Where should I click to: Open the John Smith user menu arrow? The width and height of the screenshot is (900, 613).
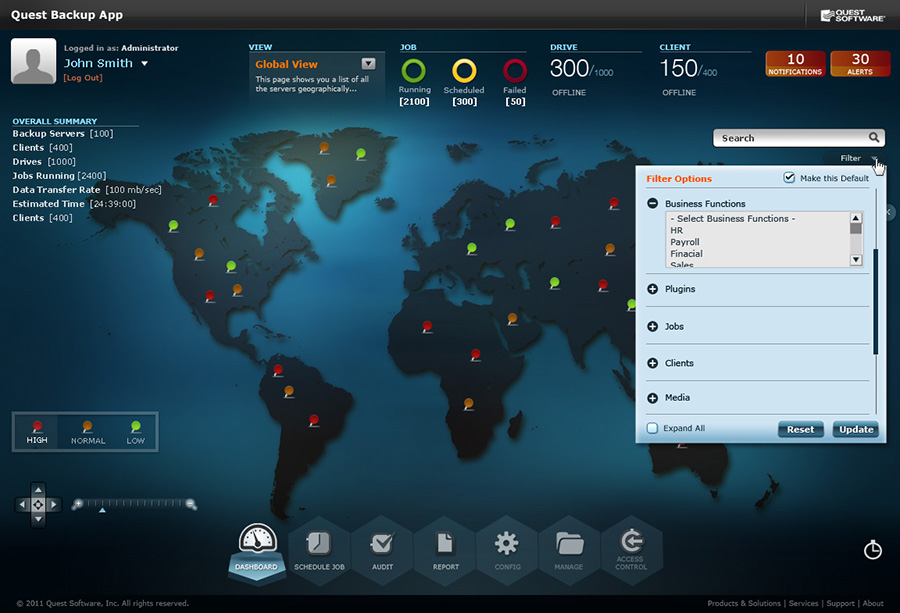tap(145, 64)
